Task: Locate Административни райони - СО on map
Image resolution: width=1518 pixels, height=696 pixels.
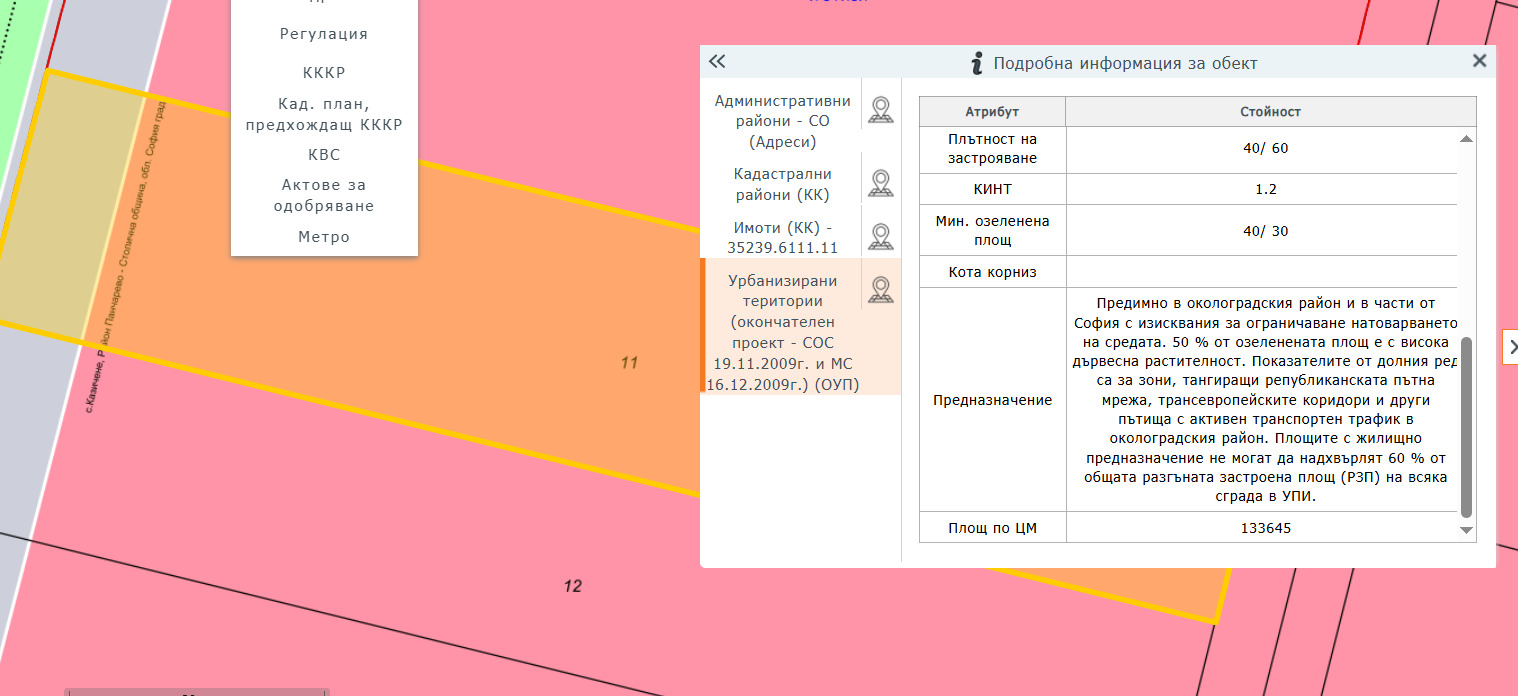Action: click(x=880, y=110)
